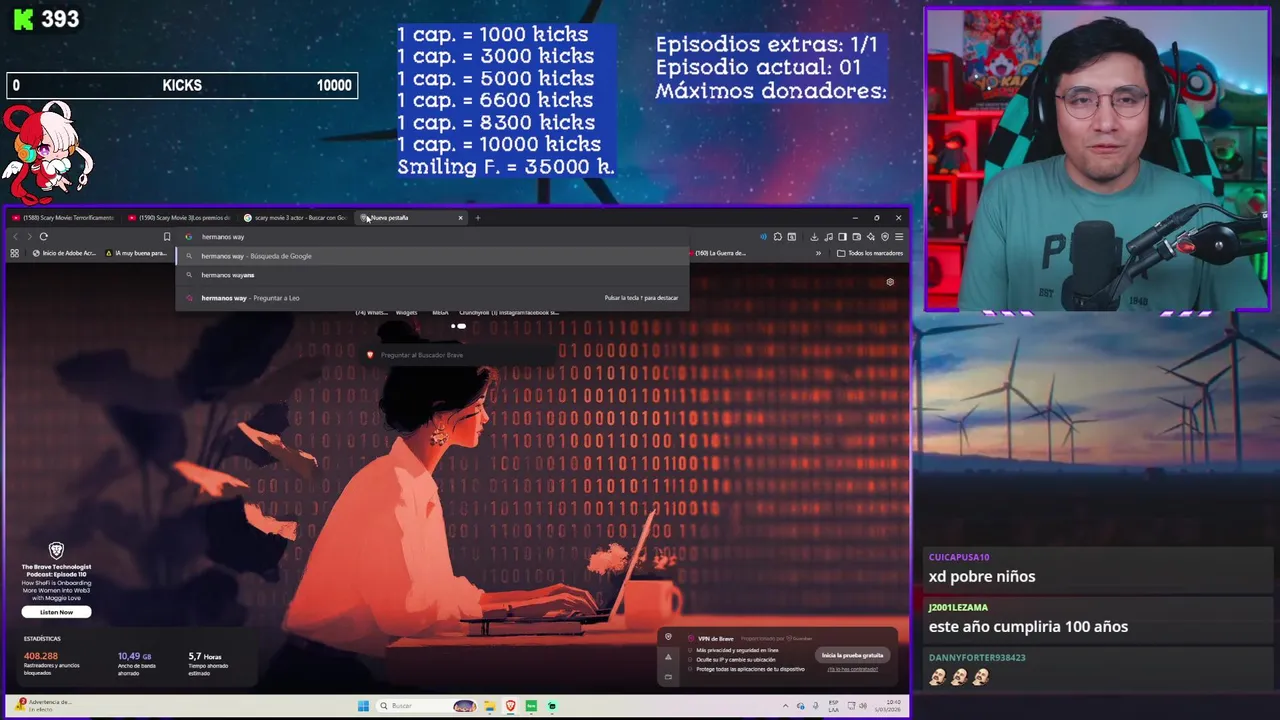Click the add new tab plus button
The width and height of the screenshot is (1280, 720).
click(x=477, y=217)
